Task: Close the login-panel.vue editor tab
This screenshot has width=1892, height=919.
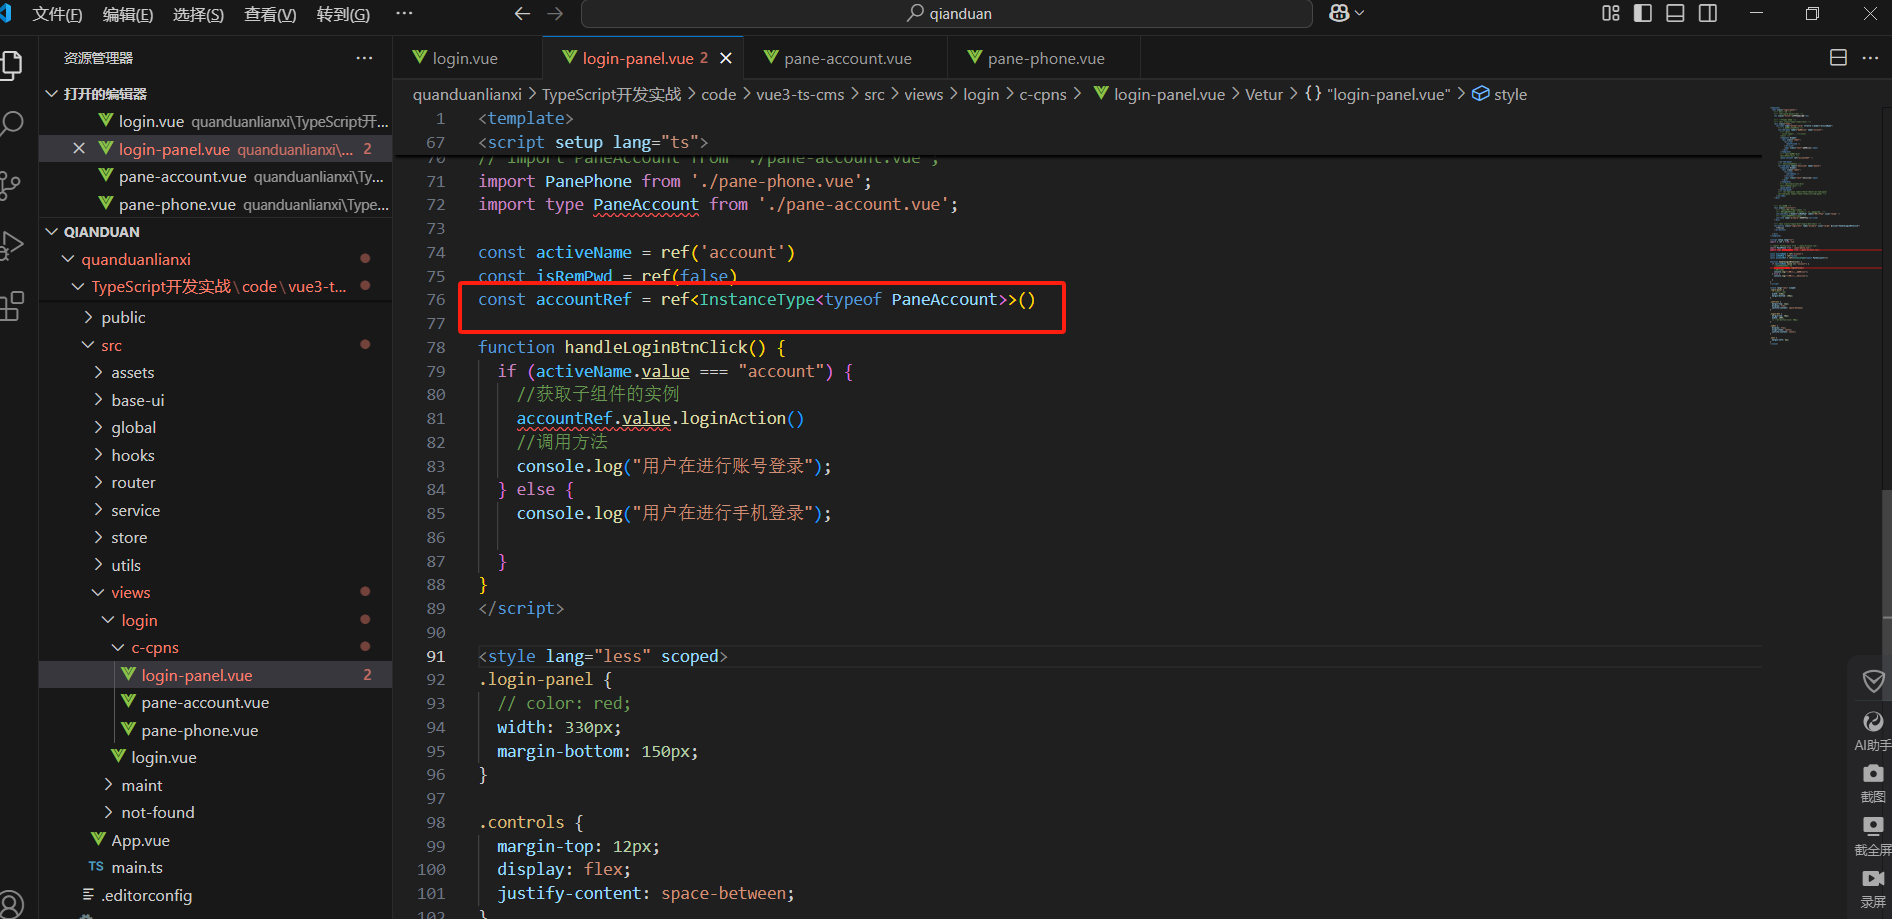Action: click(x=726, y=58)
